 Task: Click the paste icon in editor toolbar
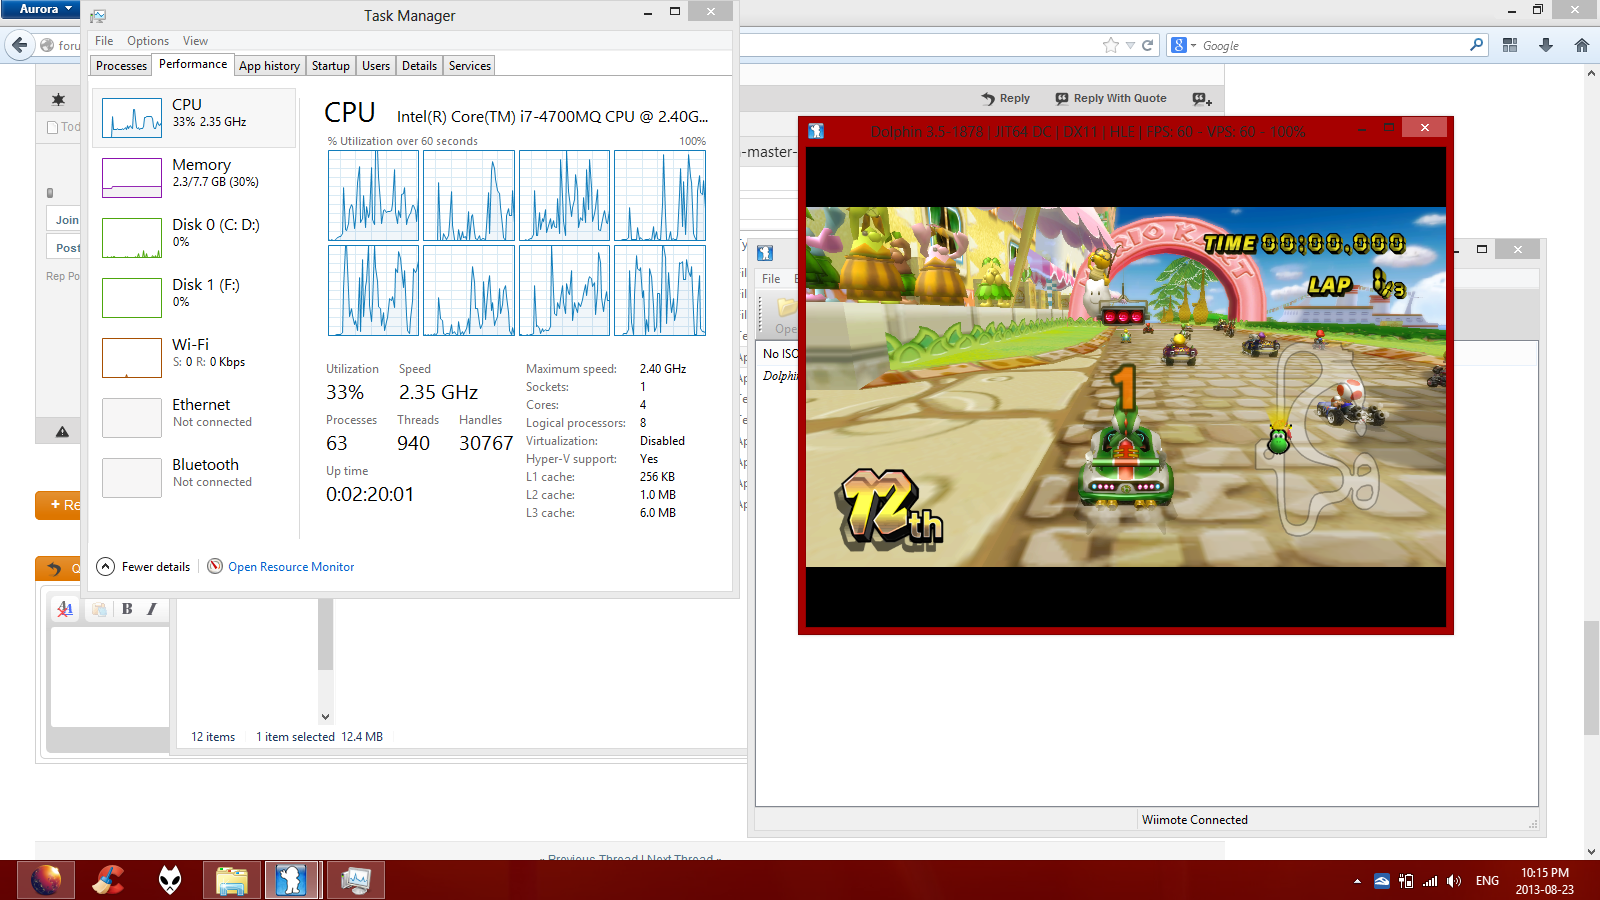coord(99,609)
